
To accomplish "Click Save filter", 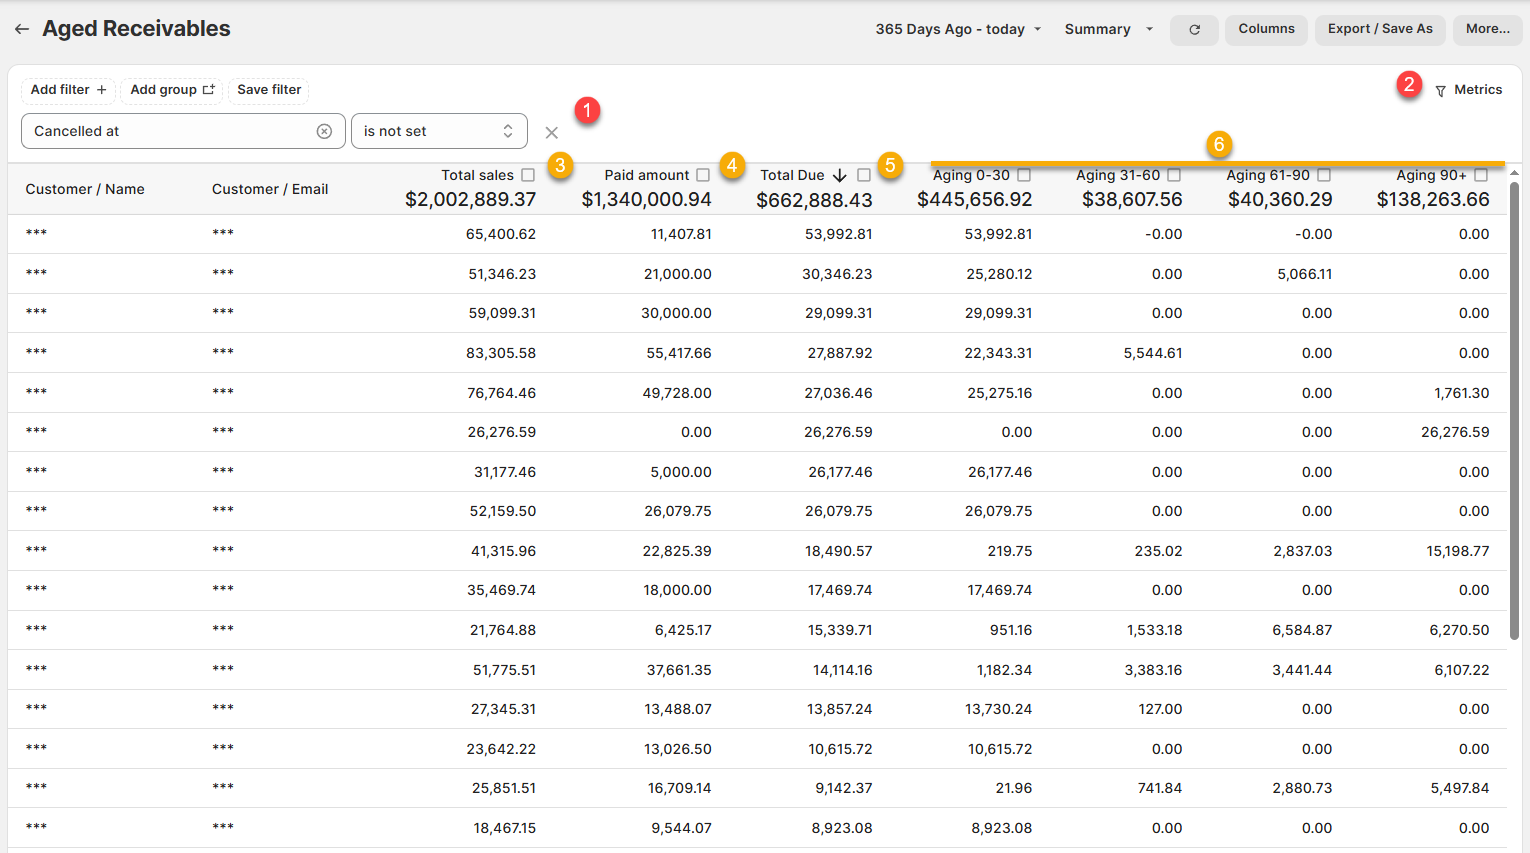I will 269,90.
